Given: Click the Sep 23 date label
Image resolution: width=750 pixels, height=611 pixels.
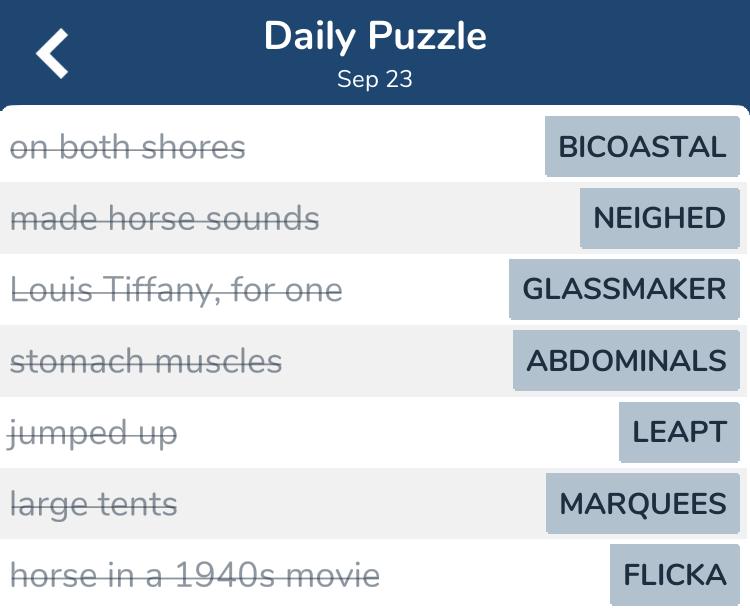Looking at the screenshot, I should click(375, 79).
